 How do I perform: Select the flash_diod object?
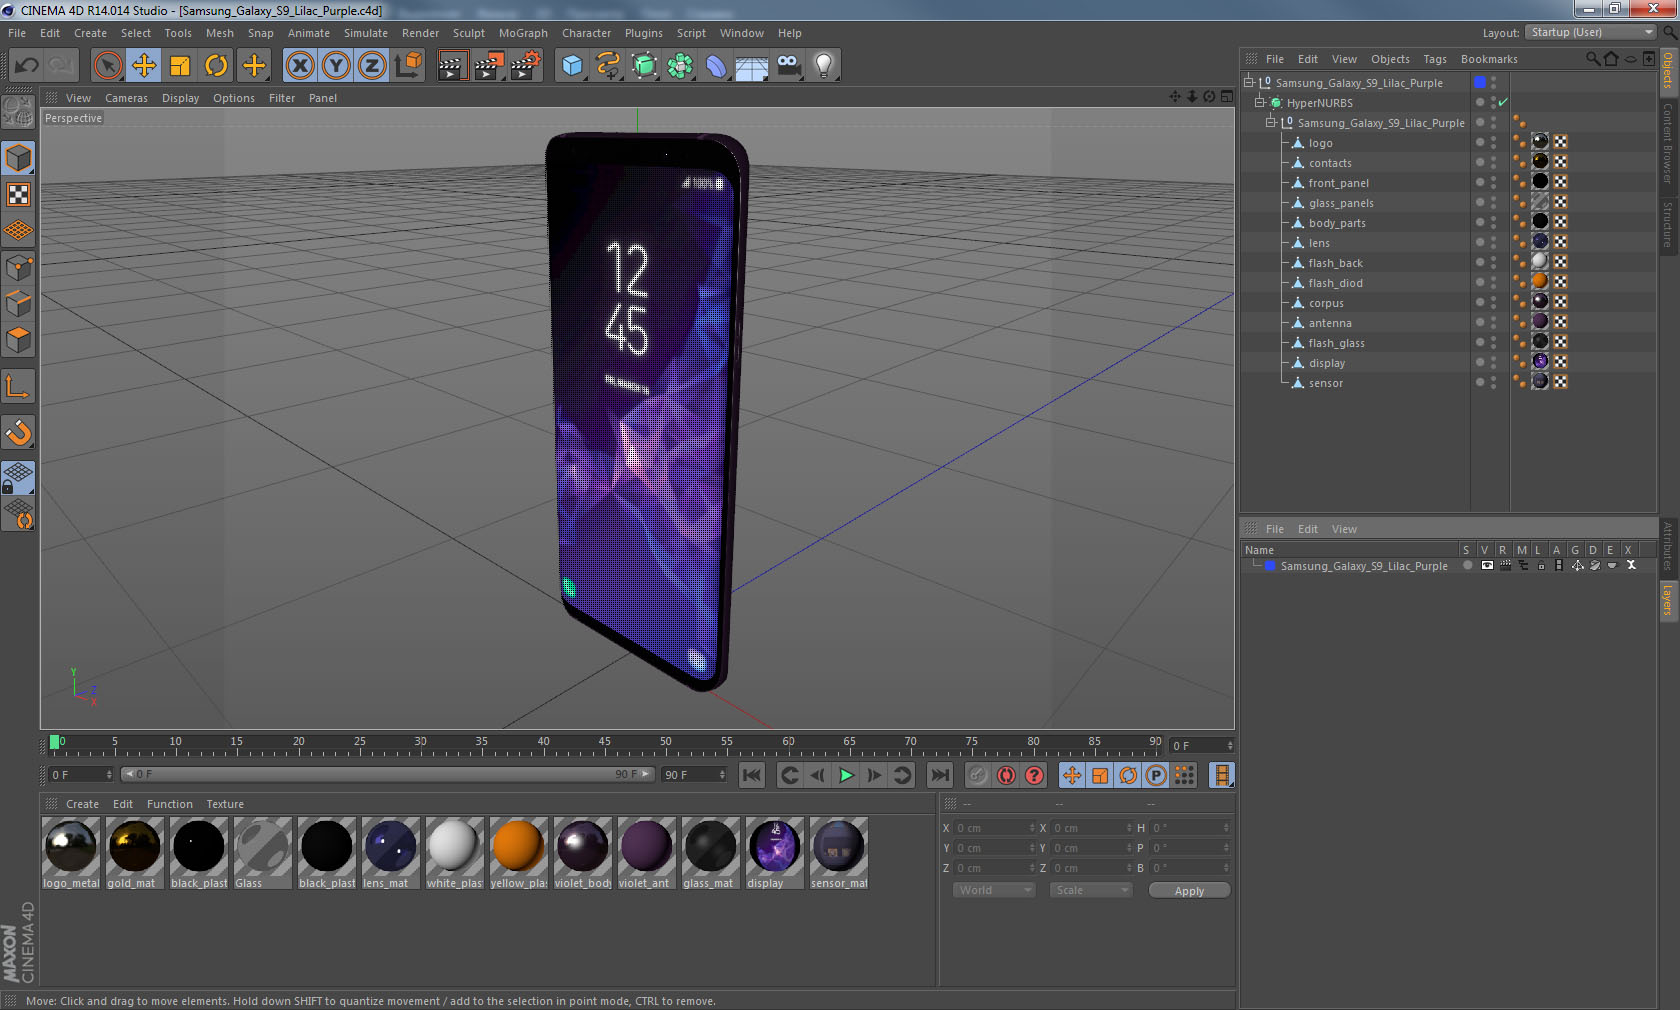tap(1335, 283)
